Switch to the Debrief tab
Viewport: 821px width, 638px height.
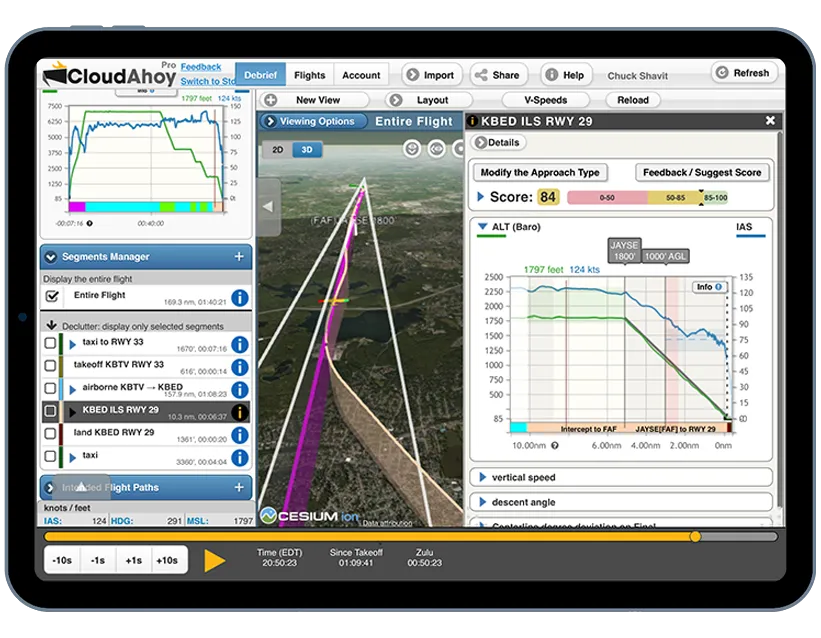point(260,75)
